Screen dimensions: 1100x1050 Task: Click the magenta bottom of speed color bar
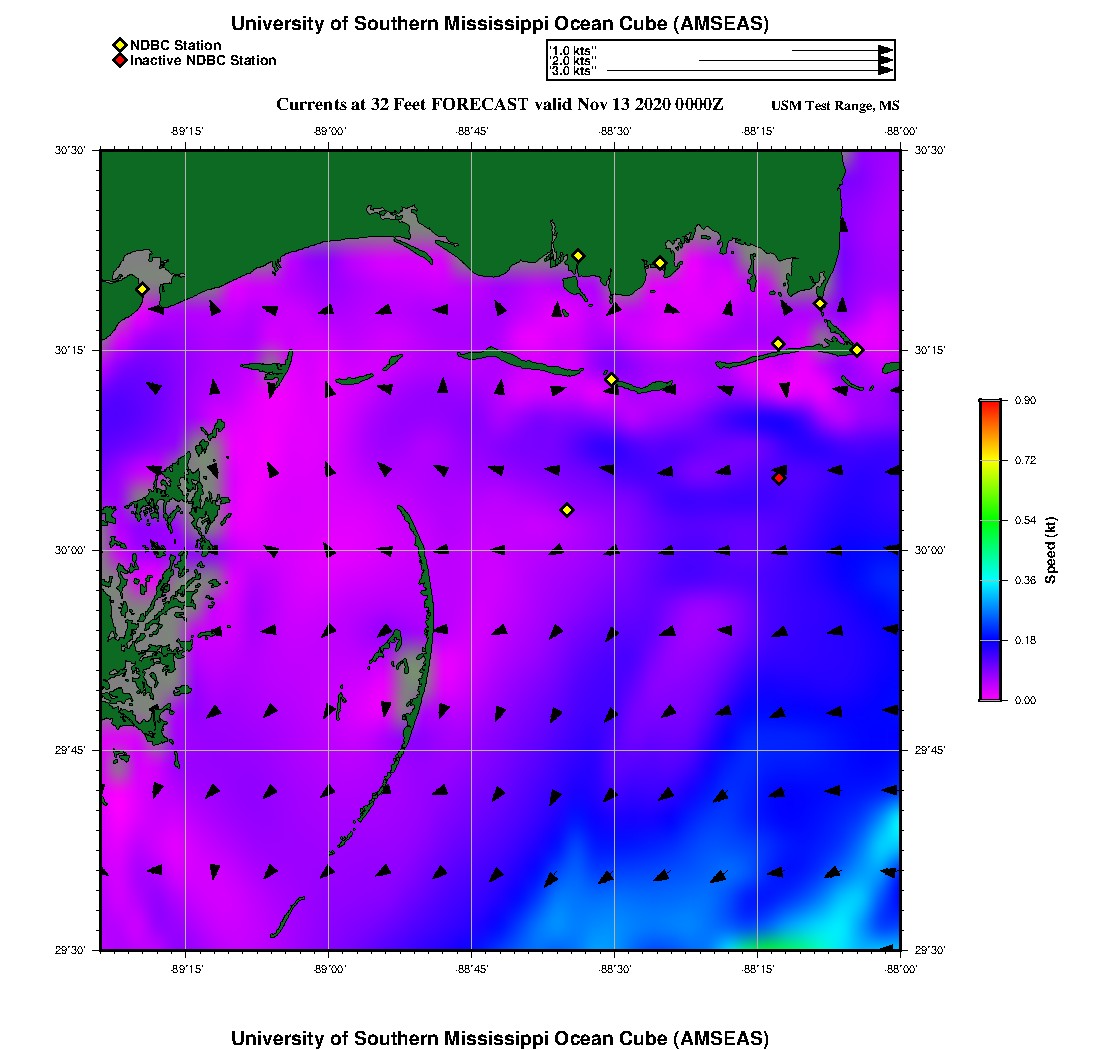click(x=990, y=693)
